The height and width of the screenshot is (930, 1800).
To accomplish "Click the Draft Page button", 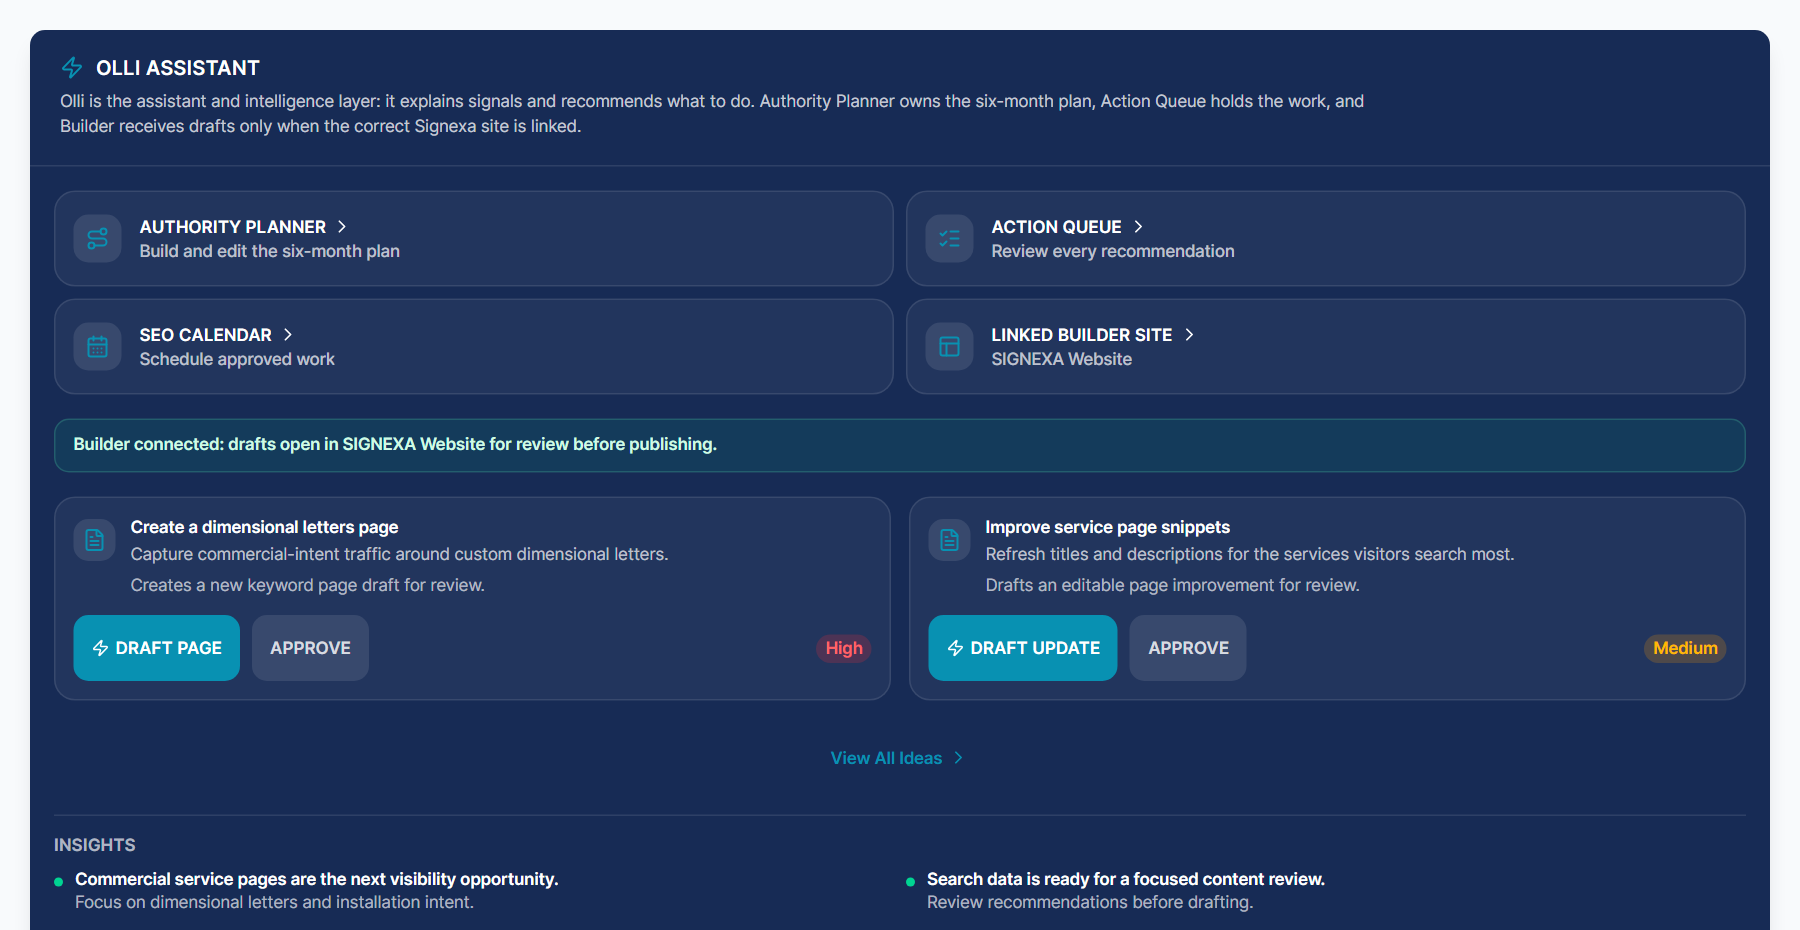I will click(157, 648).
